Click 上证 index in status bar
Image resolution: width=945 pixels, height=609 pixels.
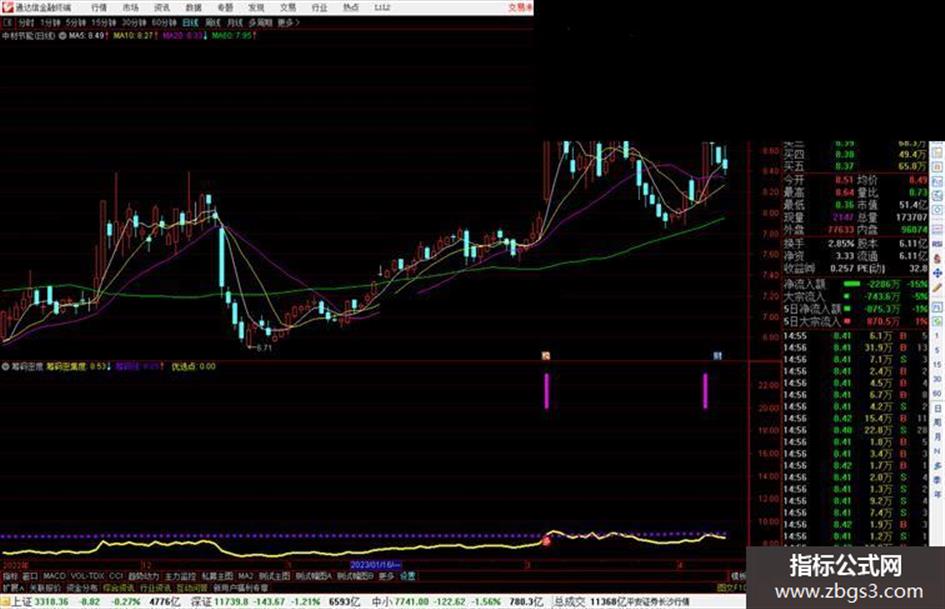[22, 602]
